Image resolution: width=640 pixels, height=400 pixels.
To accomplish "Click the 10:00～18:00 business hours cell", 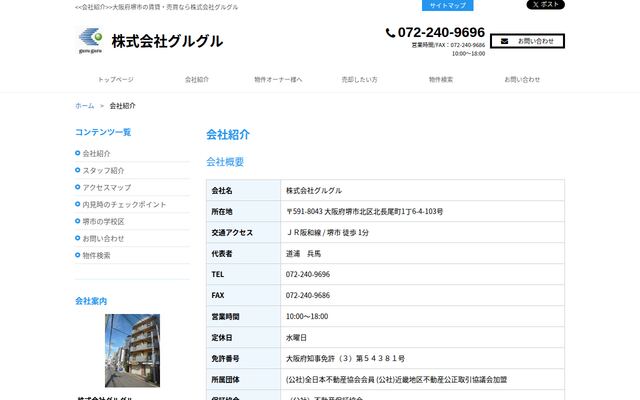I will [x=422, y=316].
